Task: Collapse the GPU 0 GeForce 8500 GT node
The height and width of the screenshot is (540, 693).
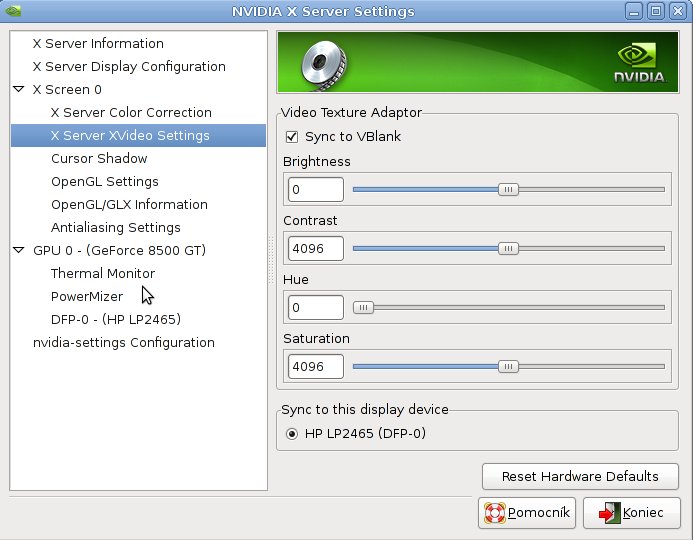Action: pos(19,250)
